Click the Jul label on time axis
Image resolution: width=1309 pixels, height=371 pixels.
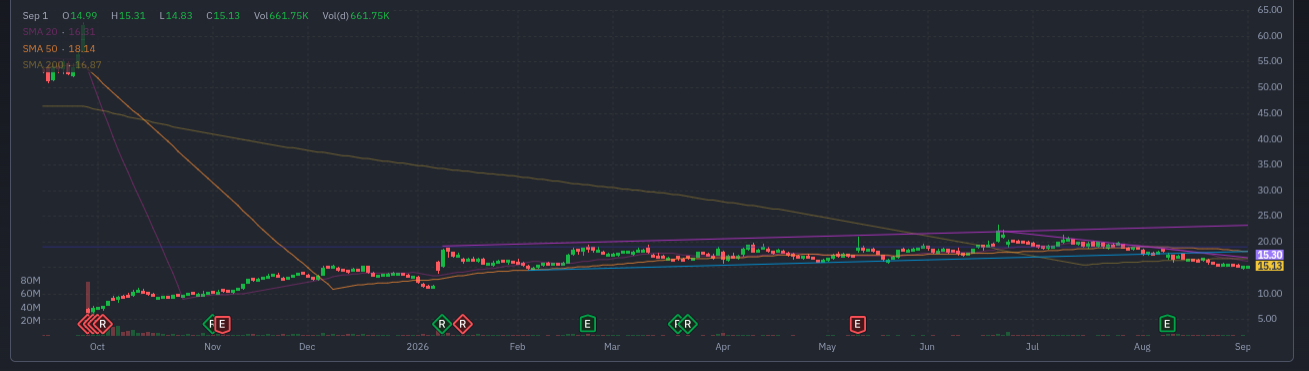[x=1032, y=347]
